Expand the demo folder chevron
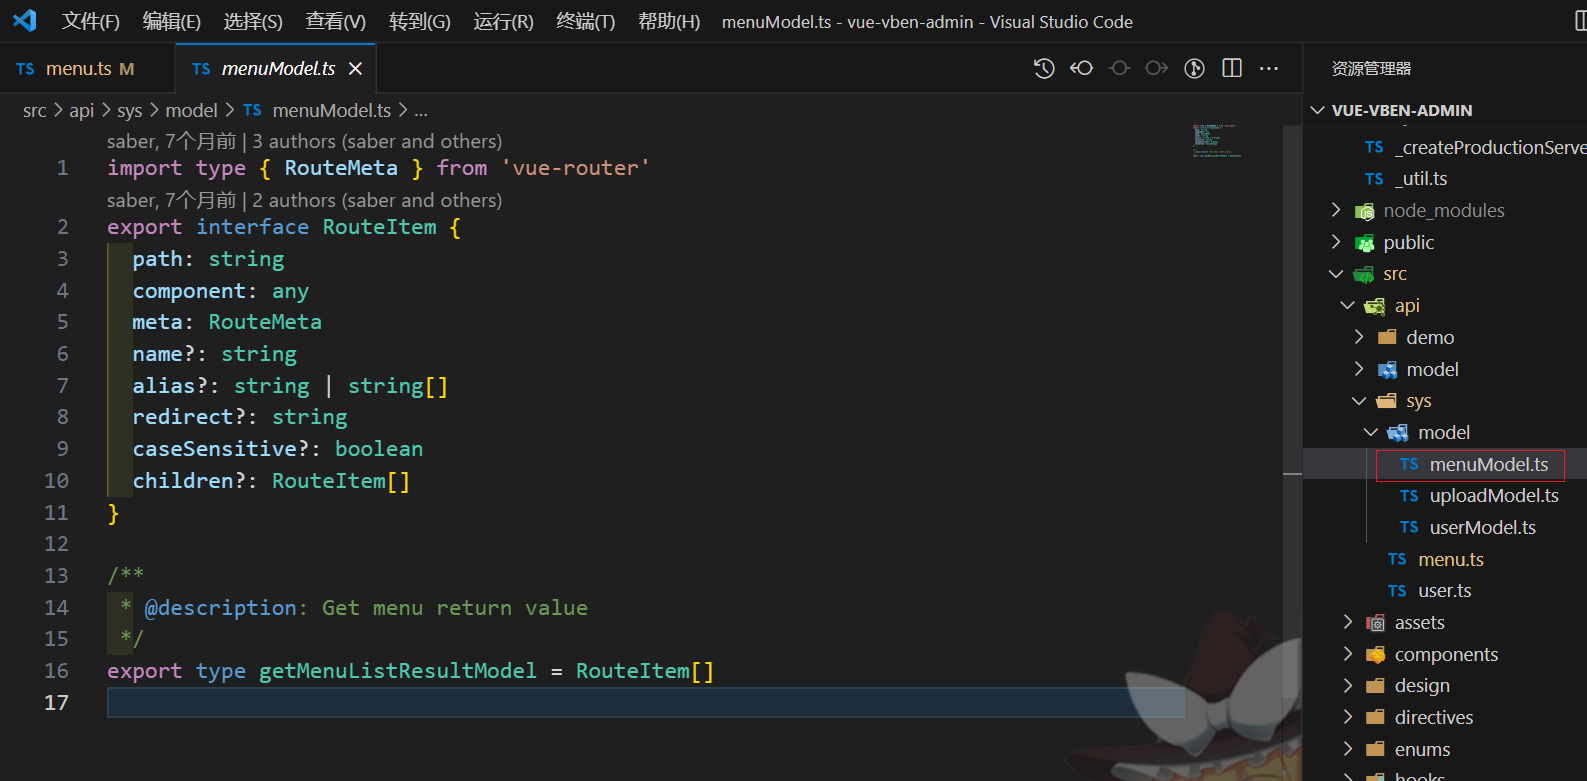This screenshot has height=781, width=1587. [1359, 337]
